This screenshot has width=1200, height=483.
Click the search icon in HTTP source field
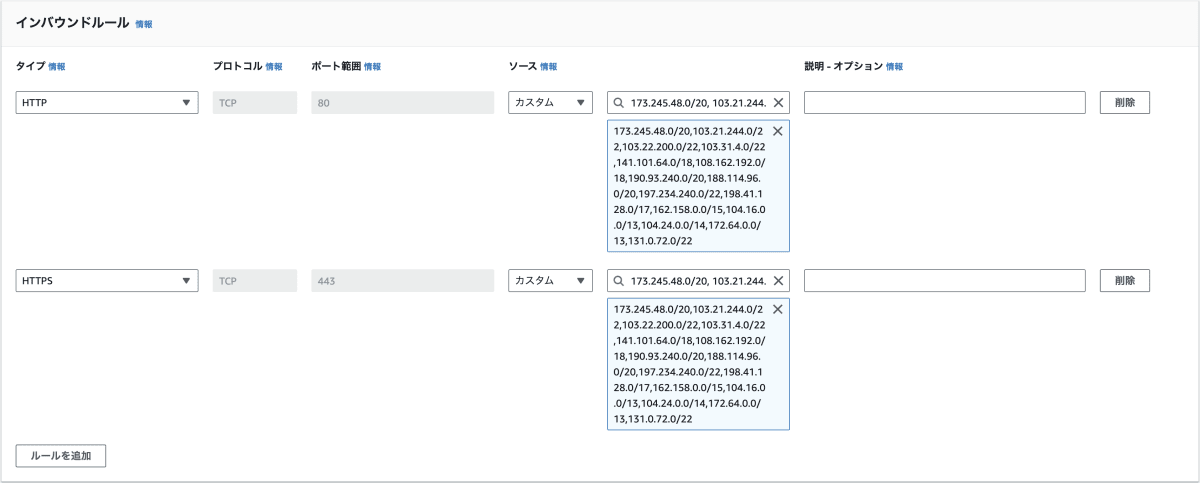point(620,102)
